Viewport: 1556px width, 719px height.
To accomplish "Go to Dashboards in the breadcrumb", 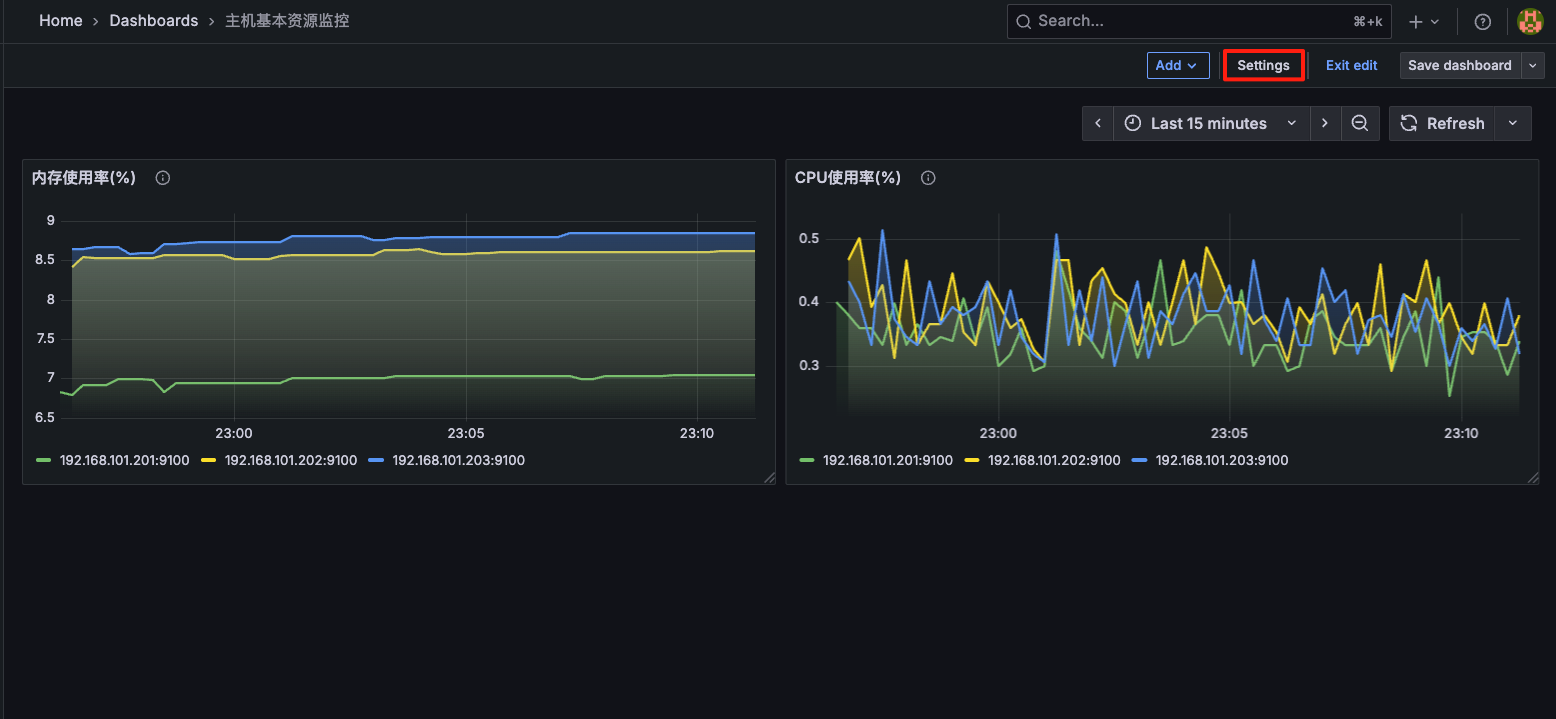I will pos(154,20).
